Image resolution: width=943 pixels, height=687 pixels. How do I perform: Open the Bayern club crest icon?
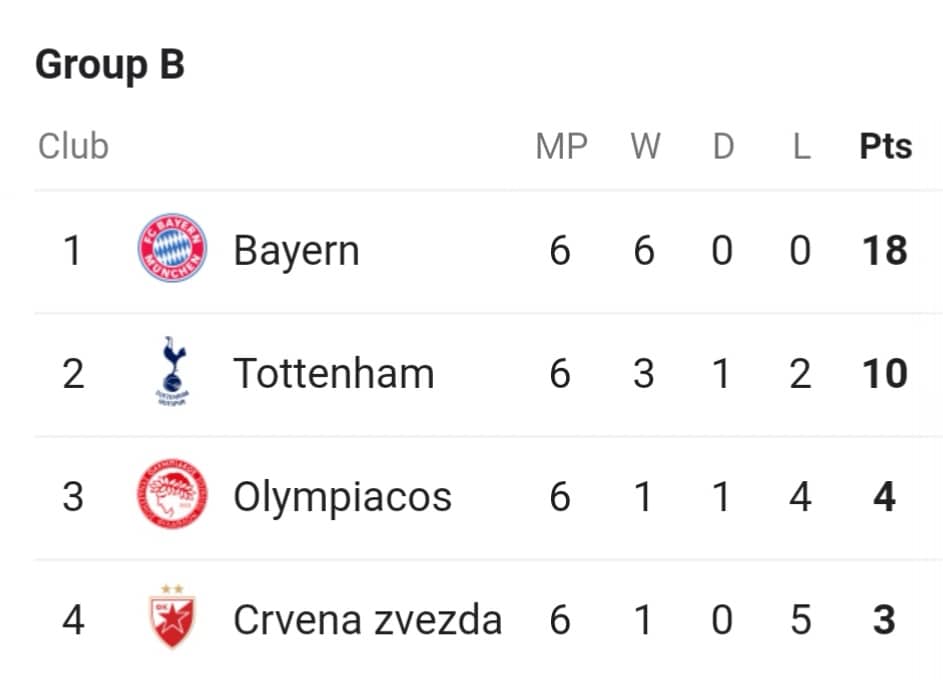172,248
